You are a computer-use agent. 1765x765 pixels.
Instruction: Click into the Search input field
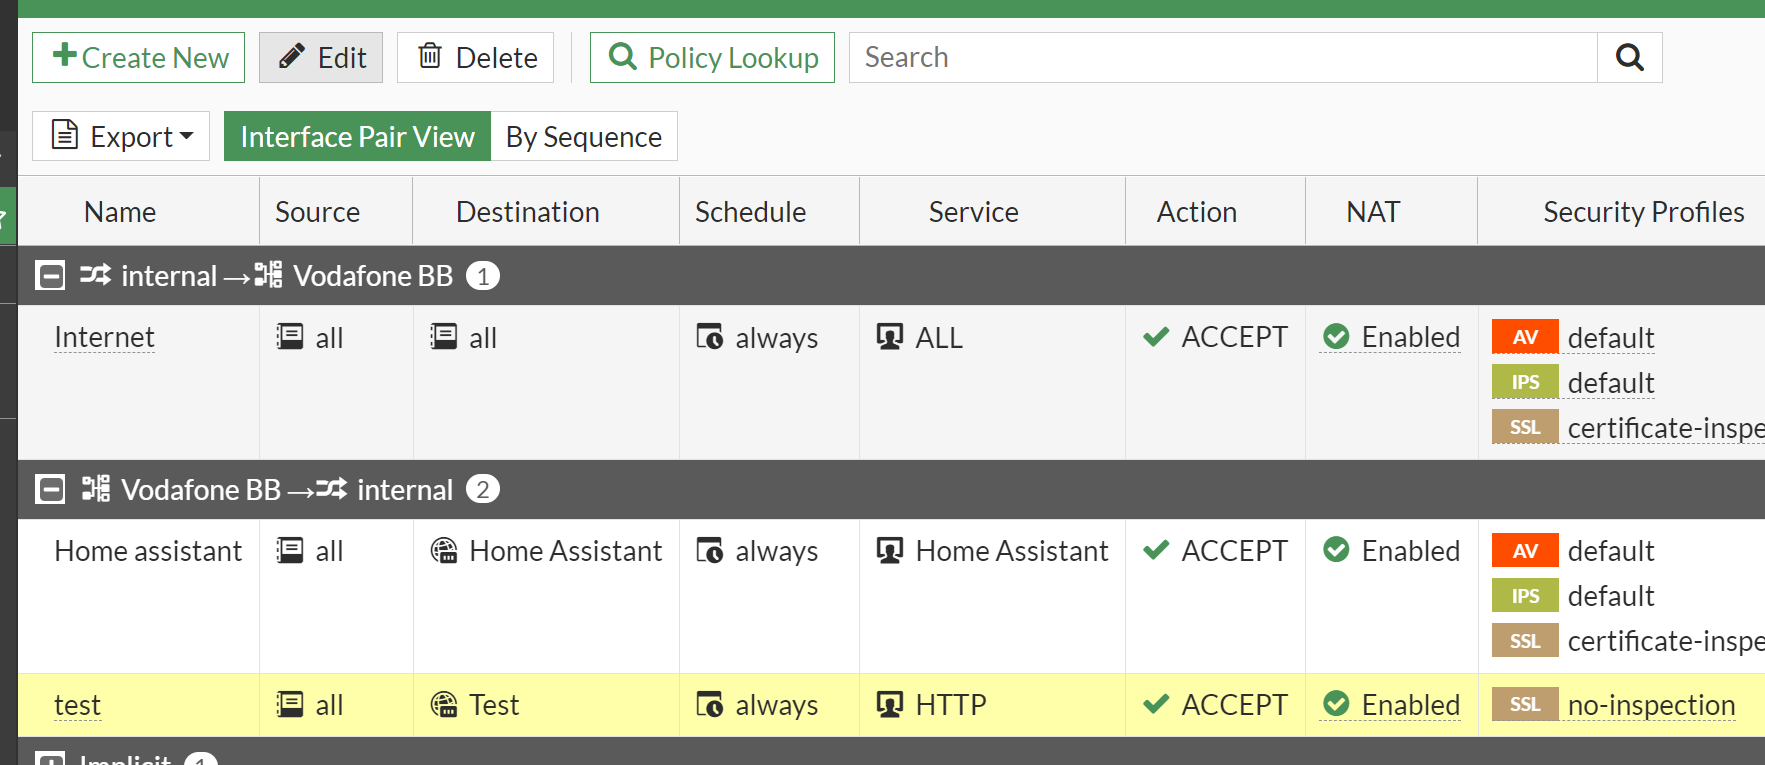pyautogui.click(x=1222, y=58)
